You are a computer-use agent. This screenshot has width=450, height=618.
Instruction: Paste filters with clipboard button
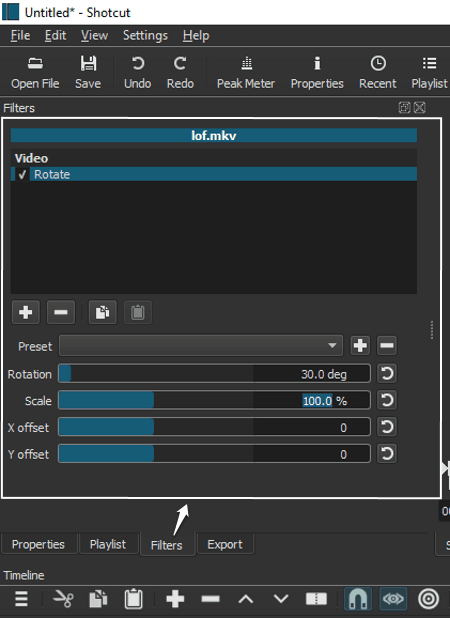(x=138, y=313)
